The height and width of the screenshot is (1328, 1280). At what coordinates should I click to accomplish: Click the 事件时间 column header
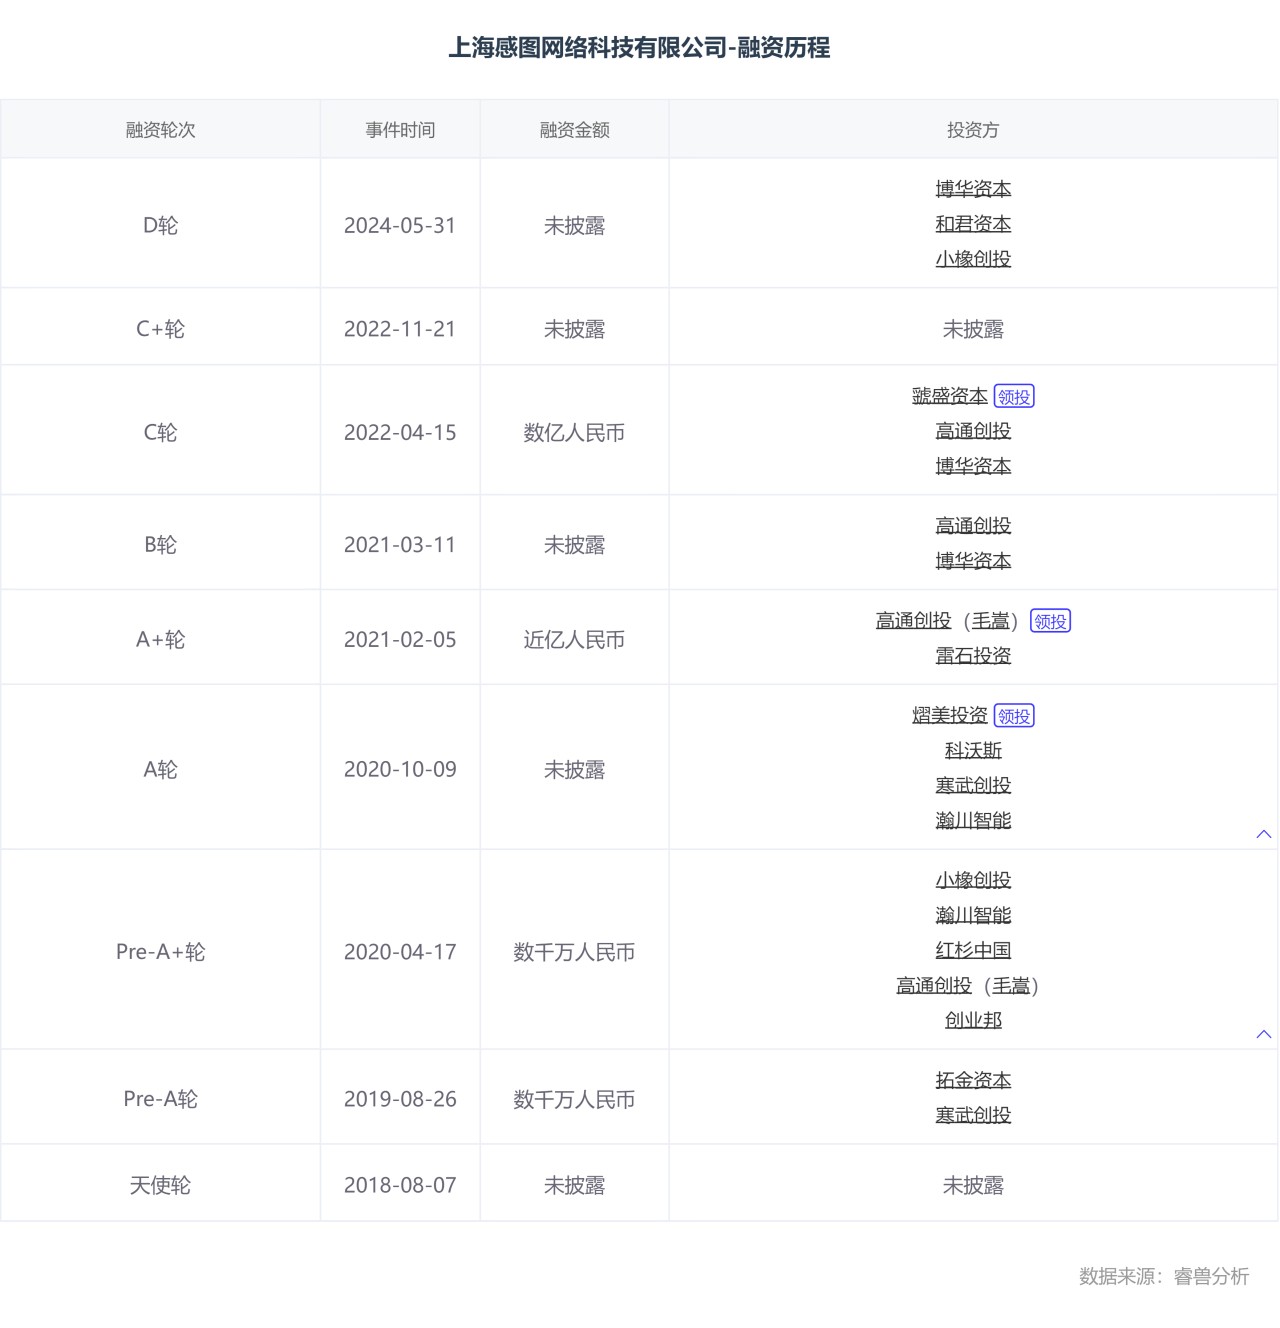coord(400,130)
